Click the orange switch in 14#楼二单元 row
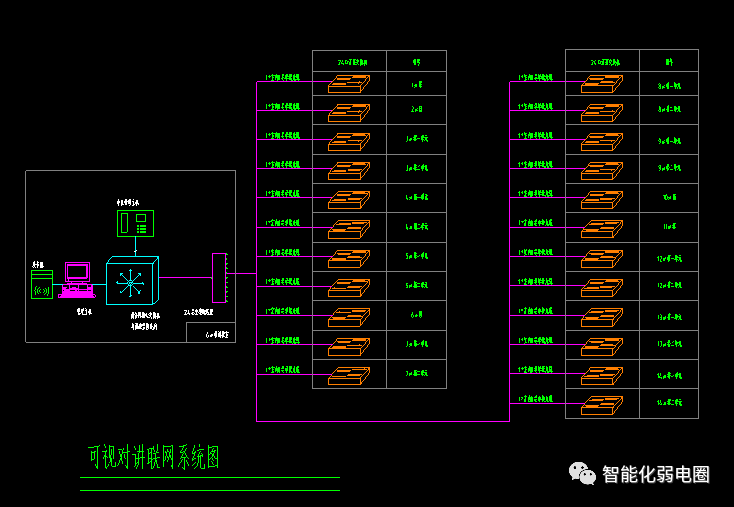Viewport: 734px width, 507px height. [602, 405]
